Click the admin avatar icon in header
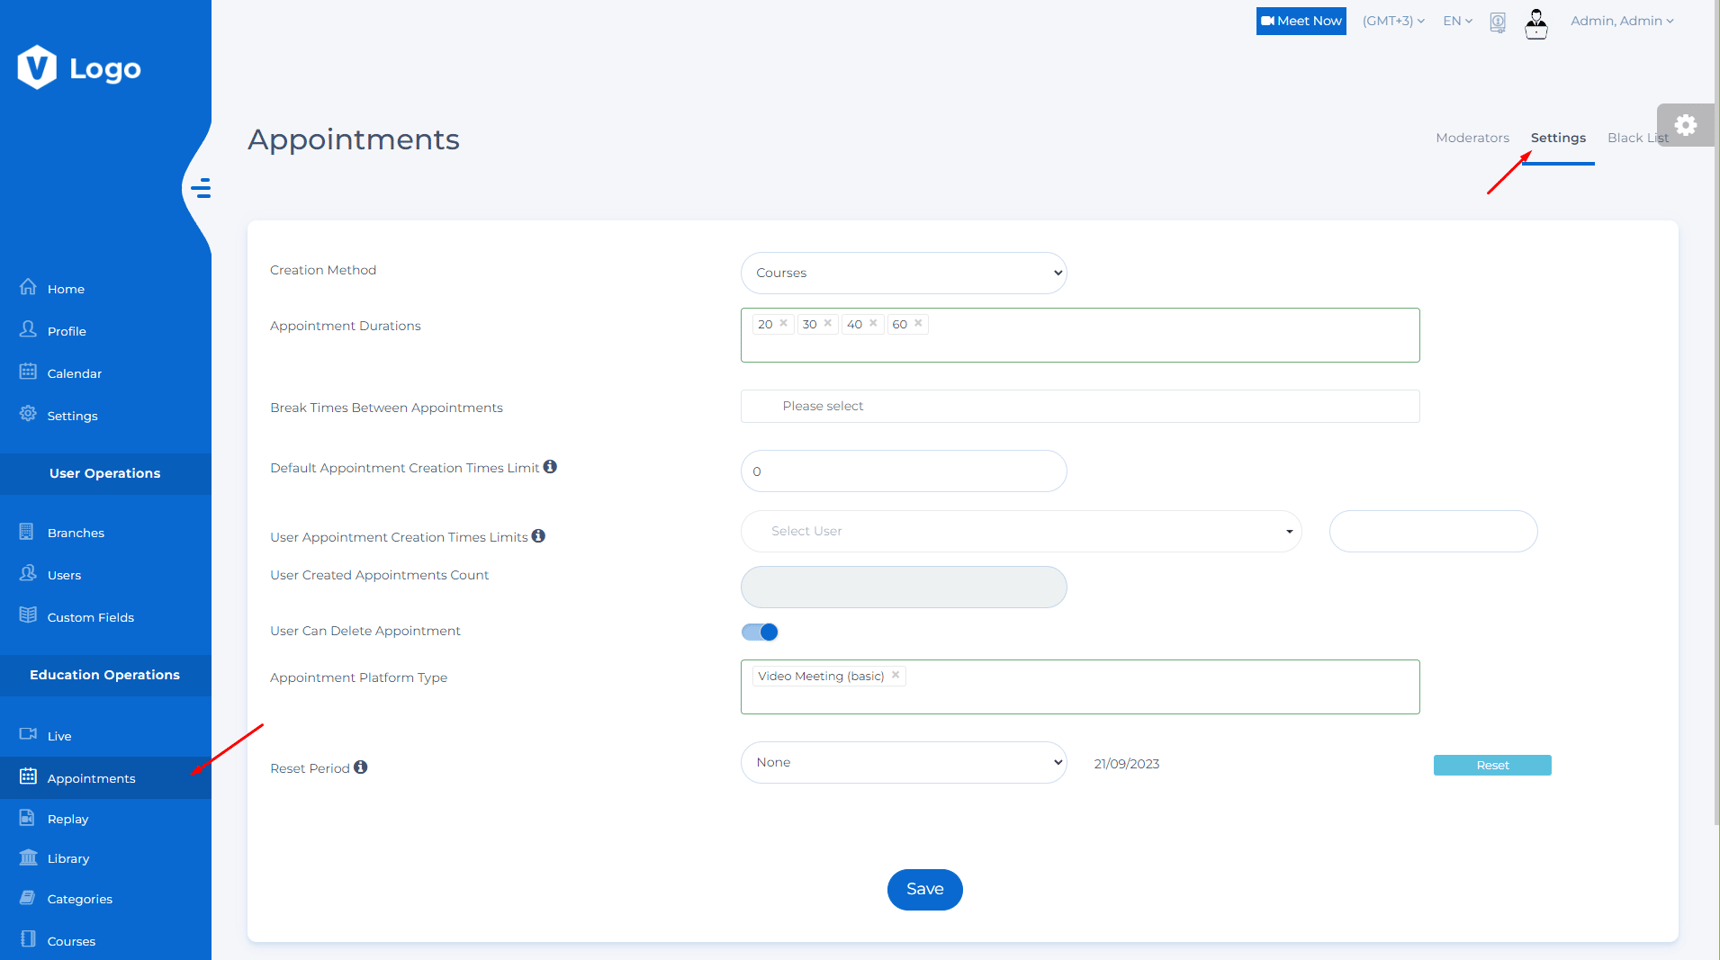The image size is (1720, 960). 1536,22
